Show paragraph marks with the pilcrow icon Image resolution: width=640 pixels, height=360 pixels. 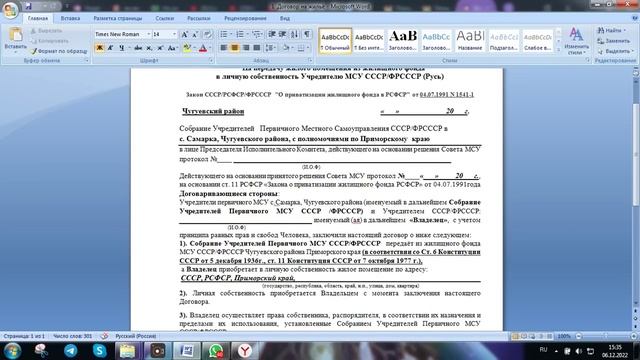pos(307,34)
